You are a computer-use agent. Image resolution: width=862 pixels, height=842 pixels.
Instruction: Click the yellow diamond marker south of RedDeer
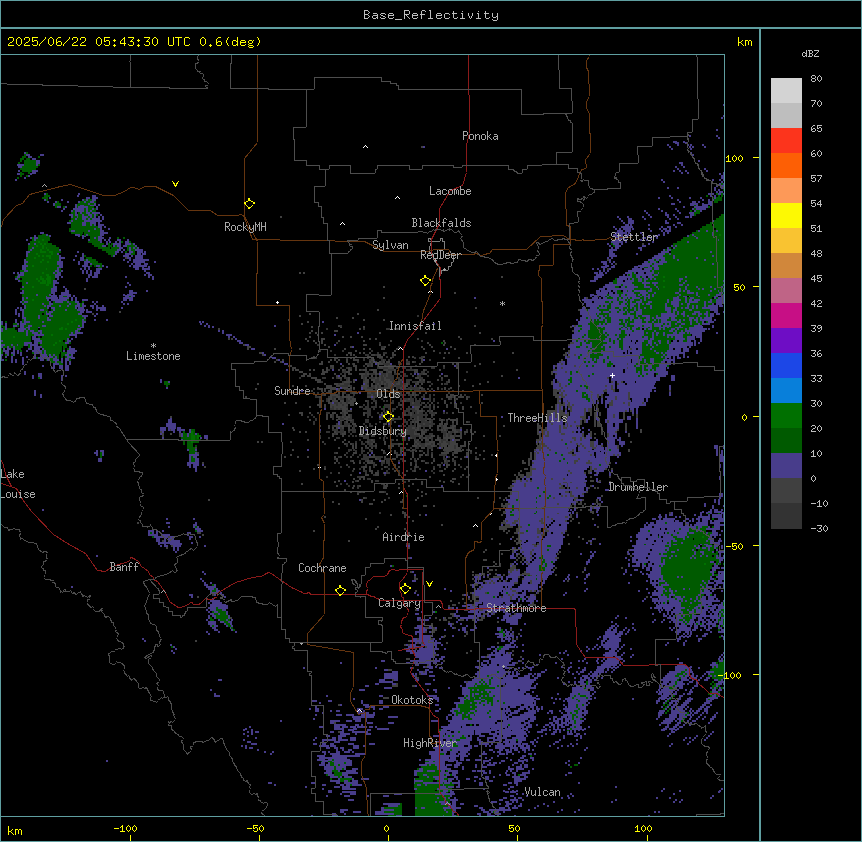coord(425,281)
